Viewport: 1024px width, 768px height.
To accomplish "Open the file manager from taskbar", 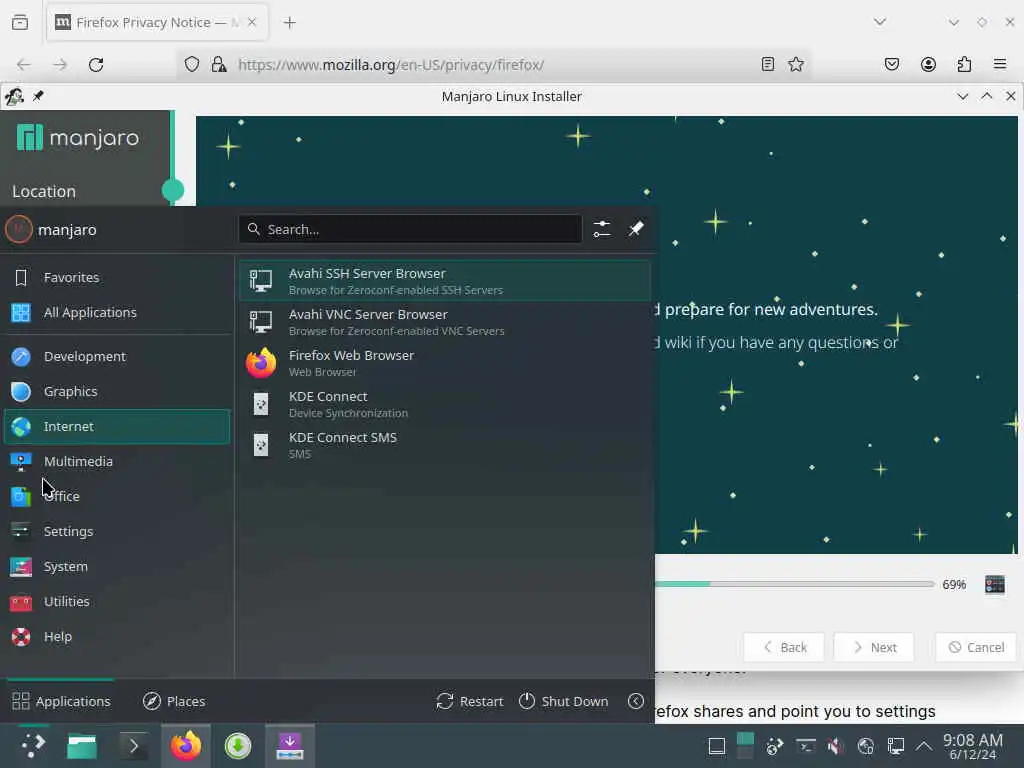I will coord(82,746).
